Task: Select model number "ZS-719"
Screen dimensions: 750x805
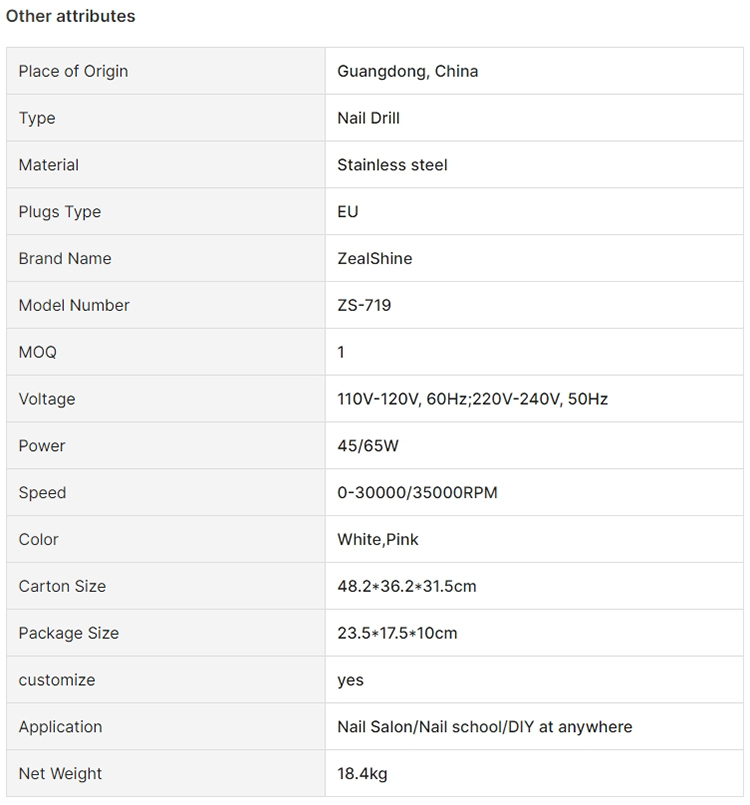Action: pyautogui.click(x=364, y=306)
